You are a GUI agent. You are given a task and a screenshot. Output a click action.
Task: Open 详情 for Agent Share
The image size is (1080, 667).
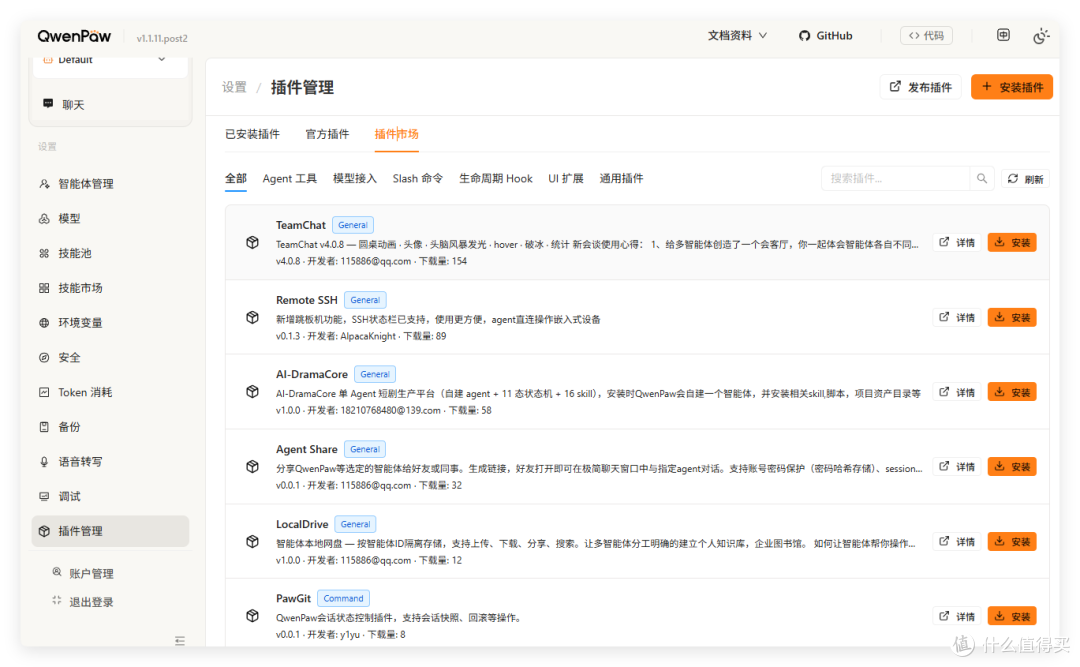[957, 466]
